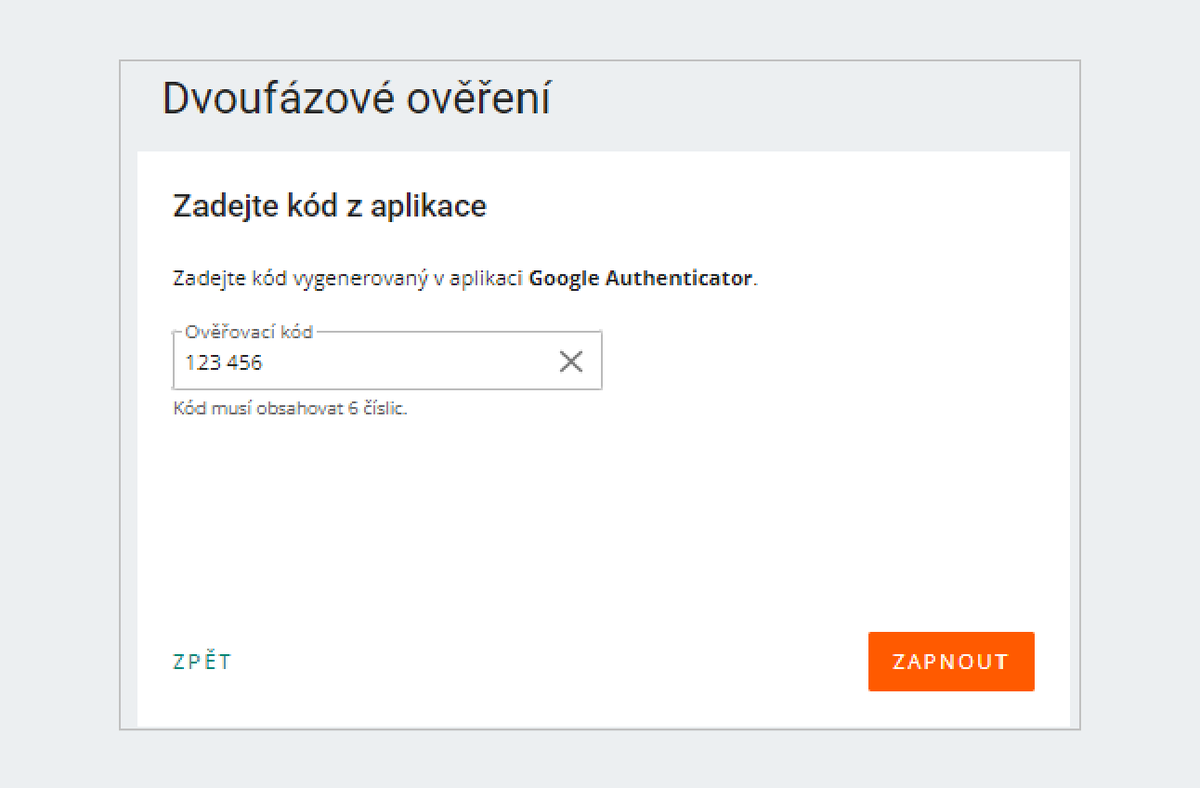Viewport: 1200px width, 788px height.
Task: Return to the previous step with ZPĚT
Action: tap(202, 661)
